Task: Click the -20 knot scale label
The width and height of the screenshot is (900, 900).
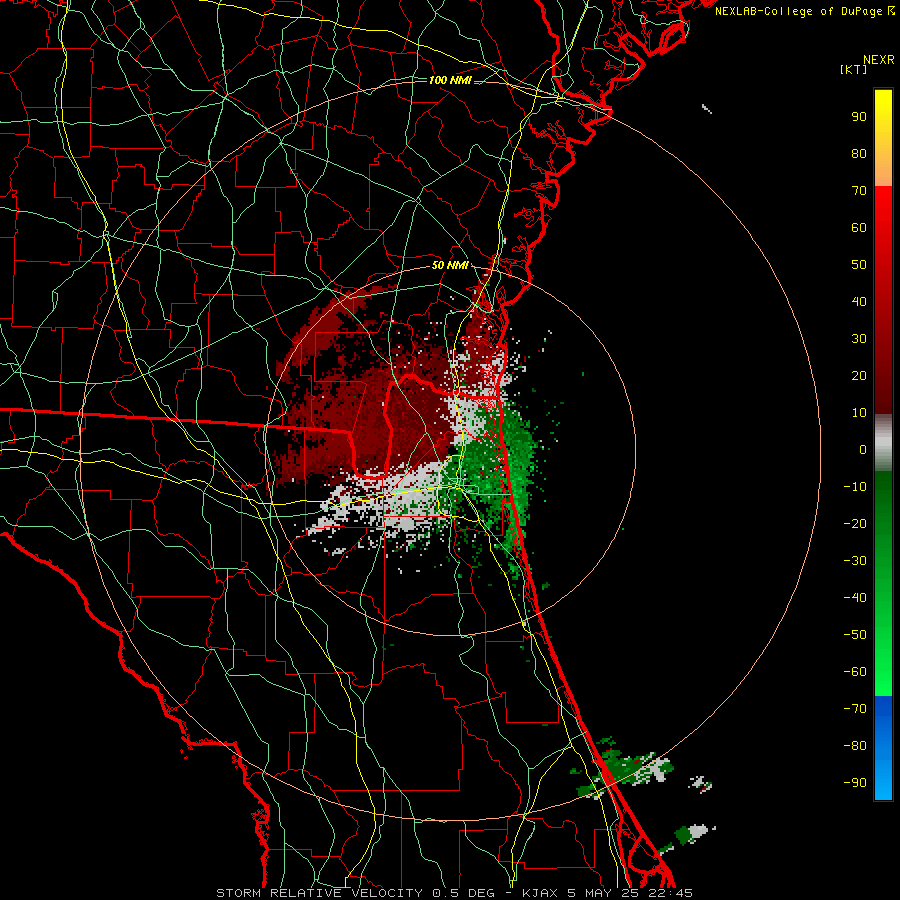Action: [x=855, y=523]
